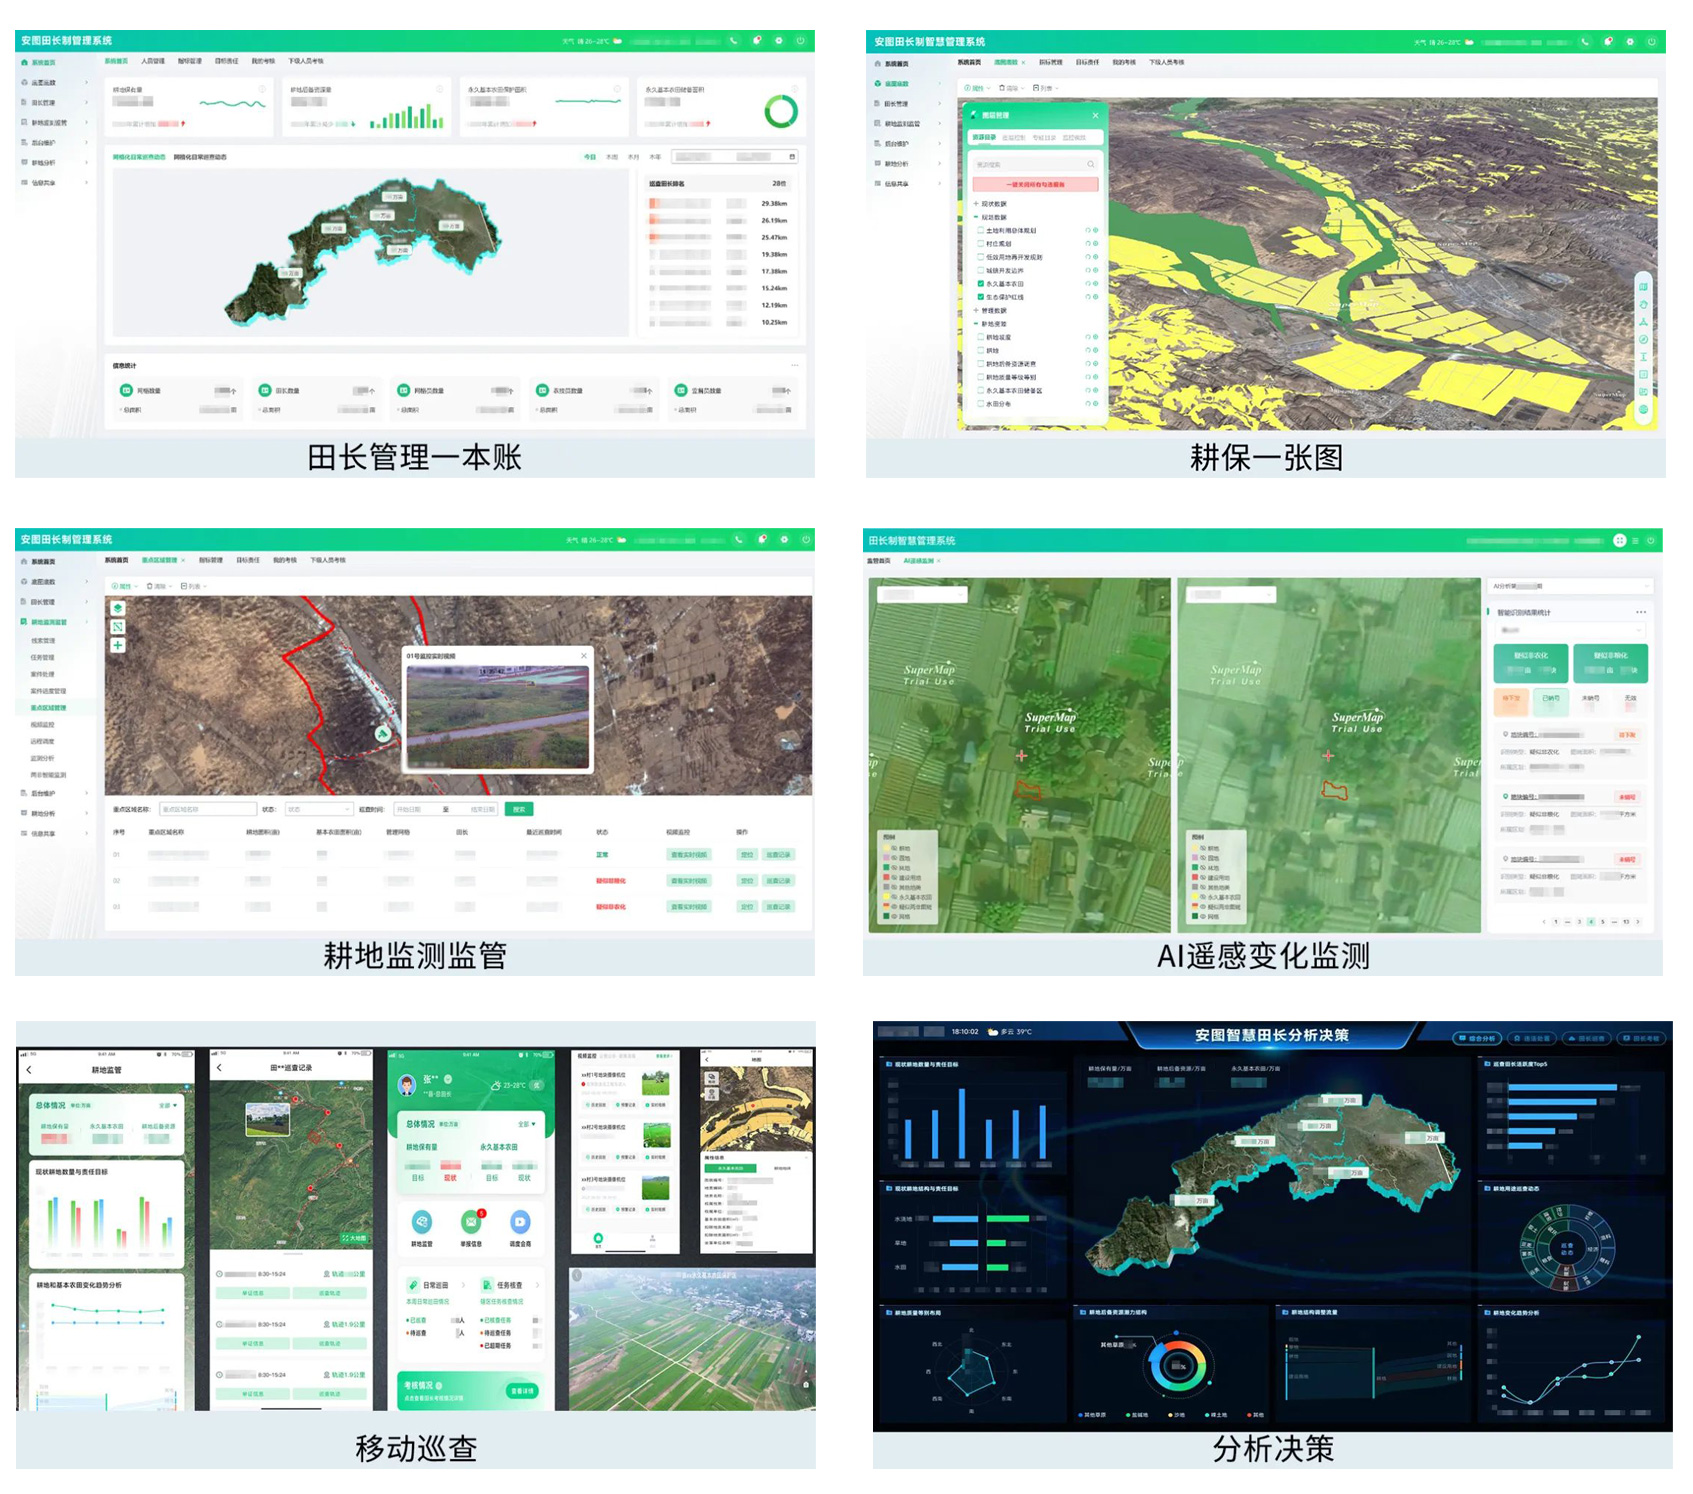Tap the 调度会商 video icon
This screenshot has height=1494, width=1693.
tap(520, 1222)
